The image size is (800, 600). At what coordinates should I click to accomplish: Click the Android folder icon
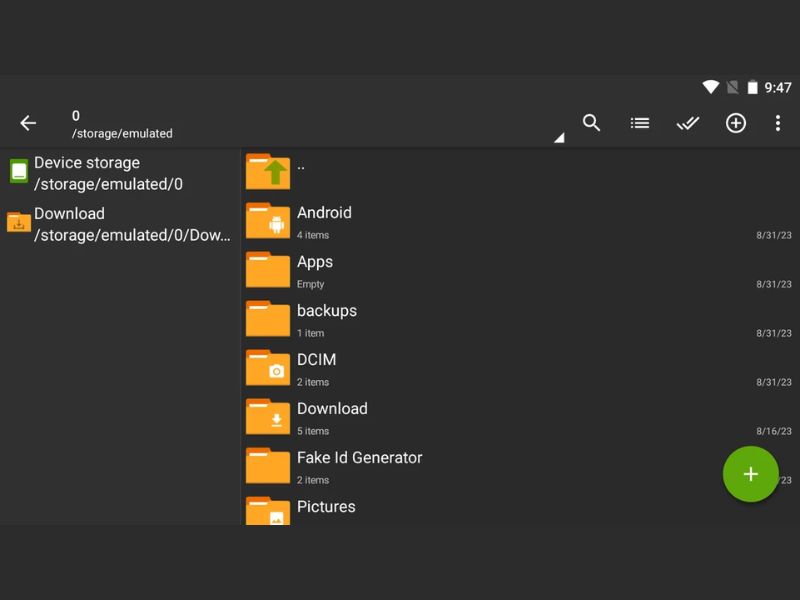point(268,220)
